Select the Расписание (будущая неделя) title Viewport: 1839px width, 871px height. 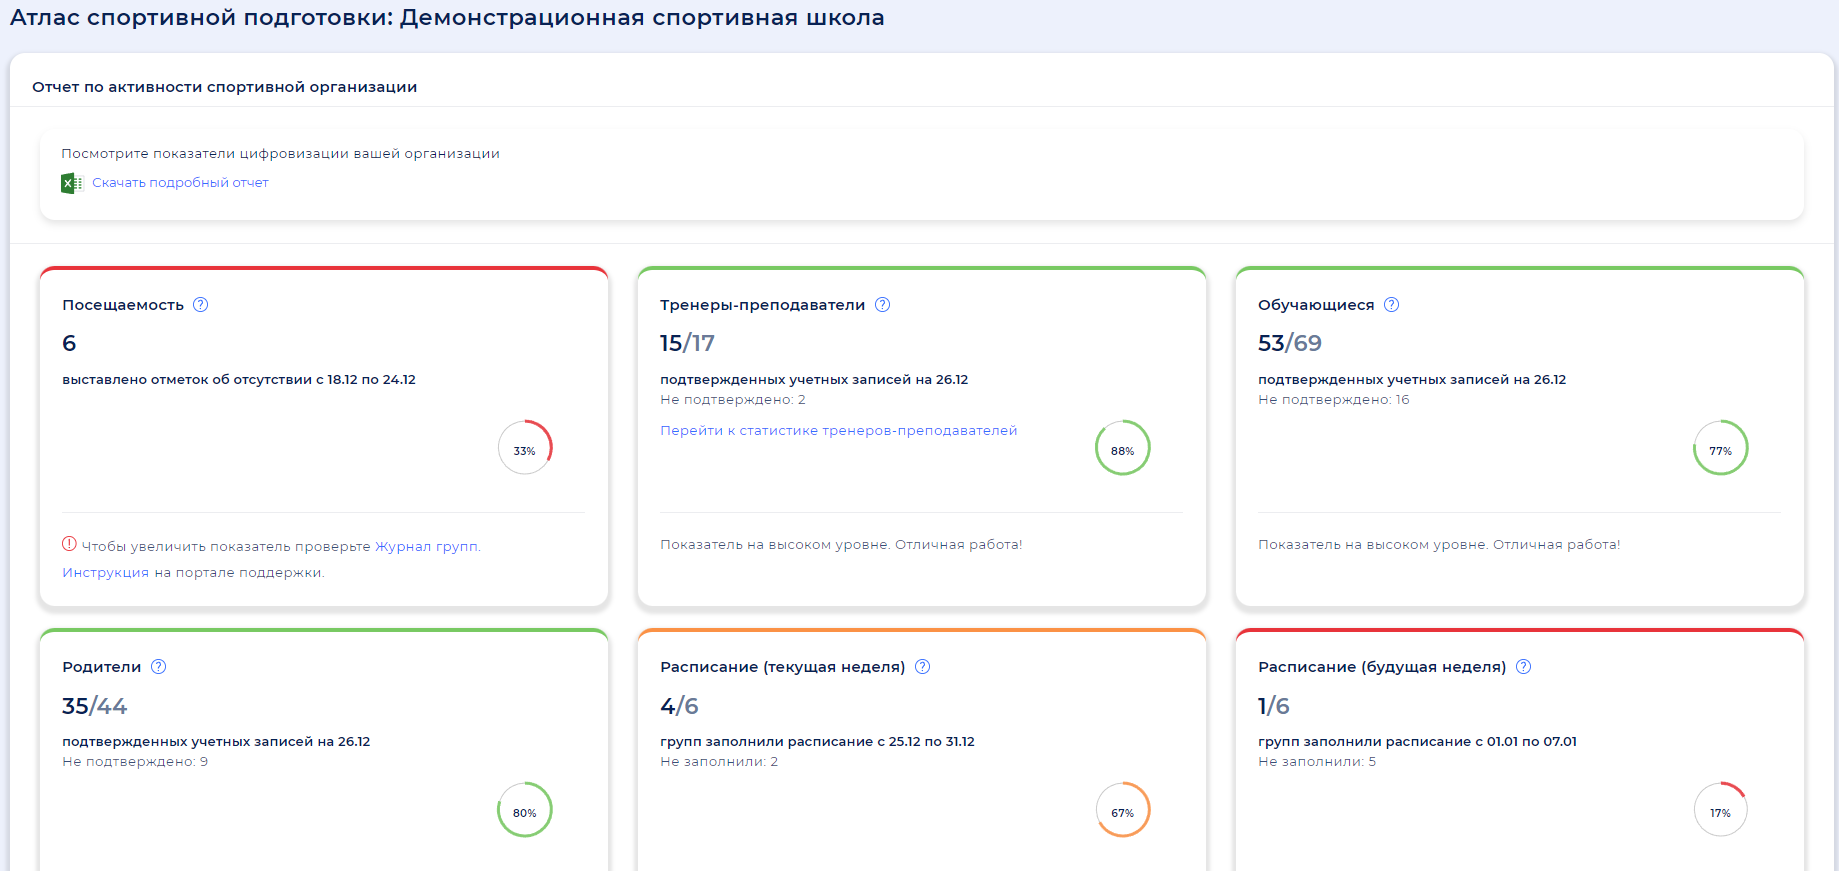tap(1382, 667)
